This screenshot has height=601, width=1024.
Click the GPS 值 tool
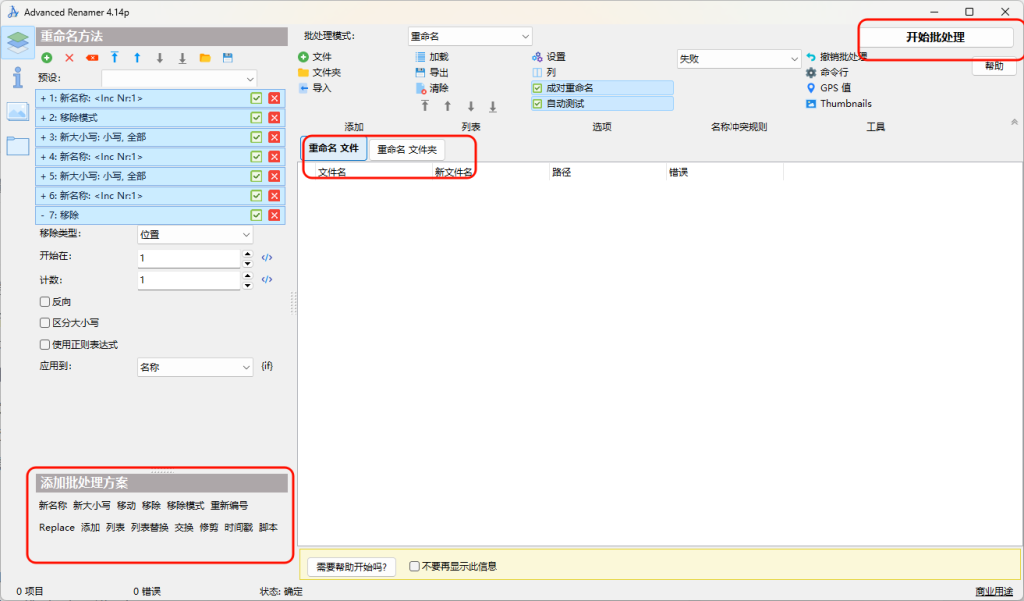pos(837,88)
